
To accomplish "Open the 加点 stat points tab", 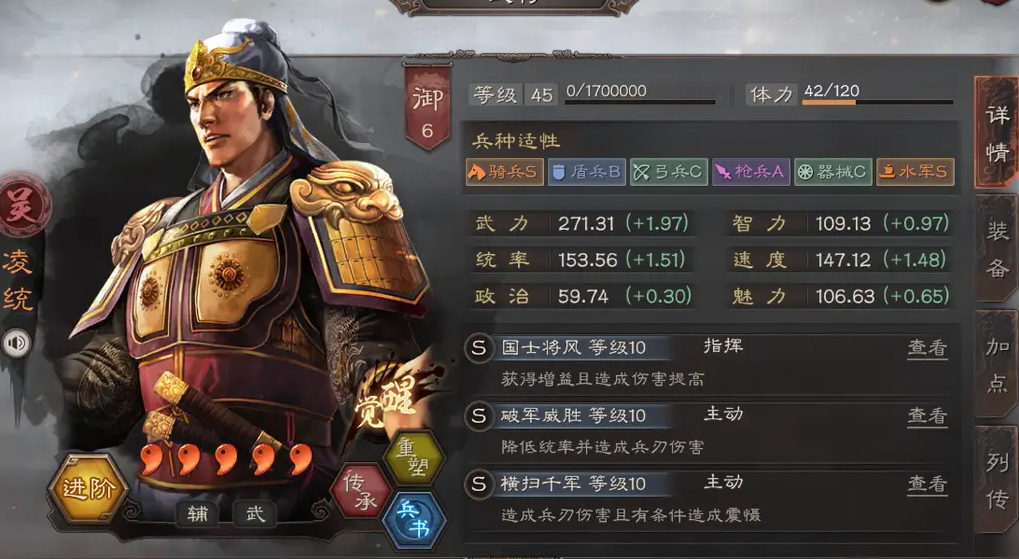I will coord(996,364).
